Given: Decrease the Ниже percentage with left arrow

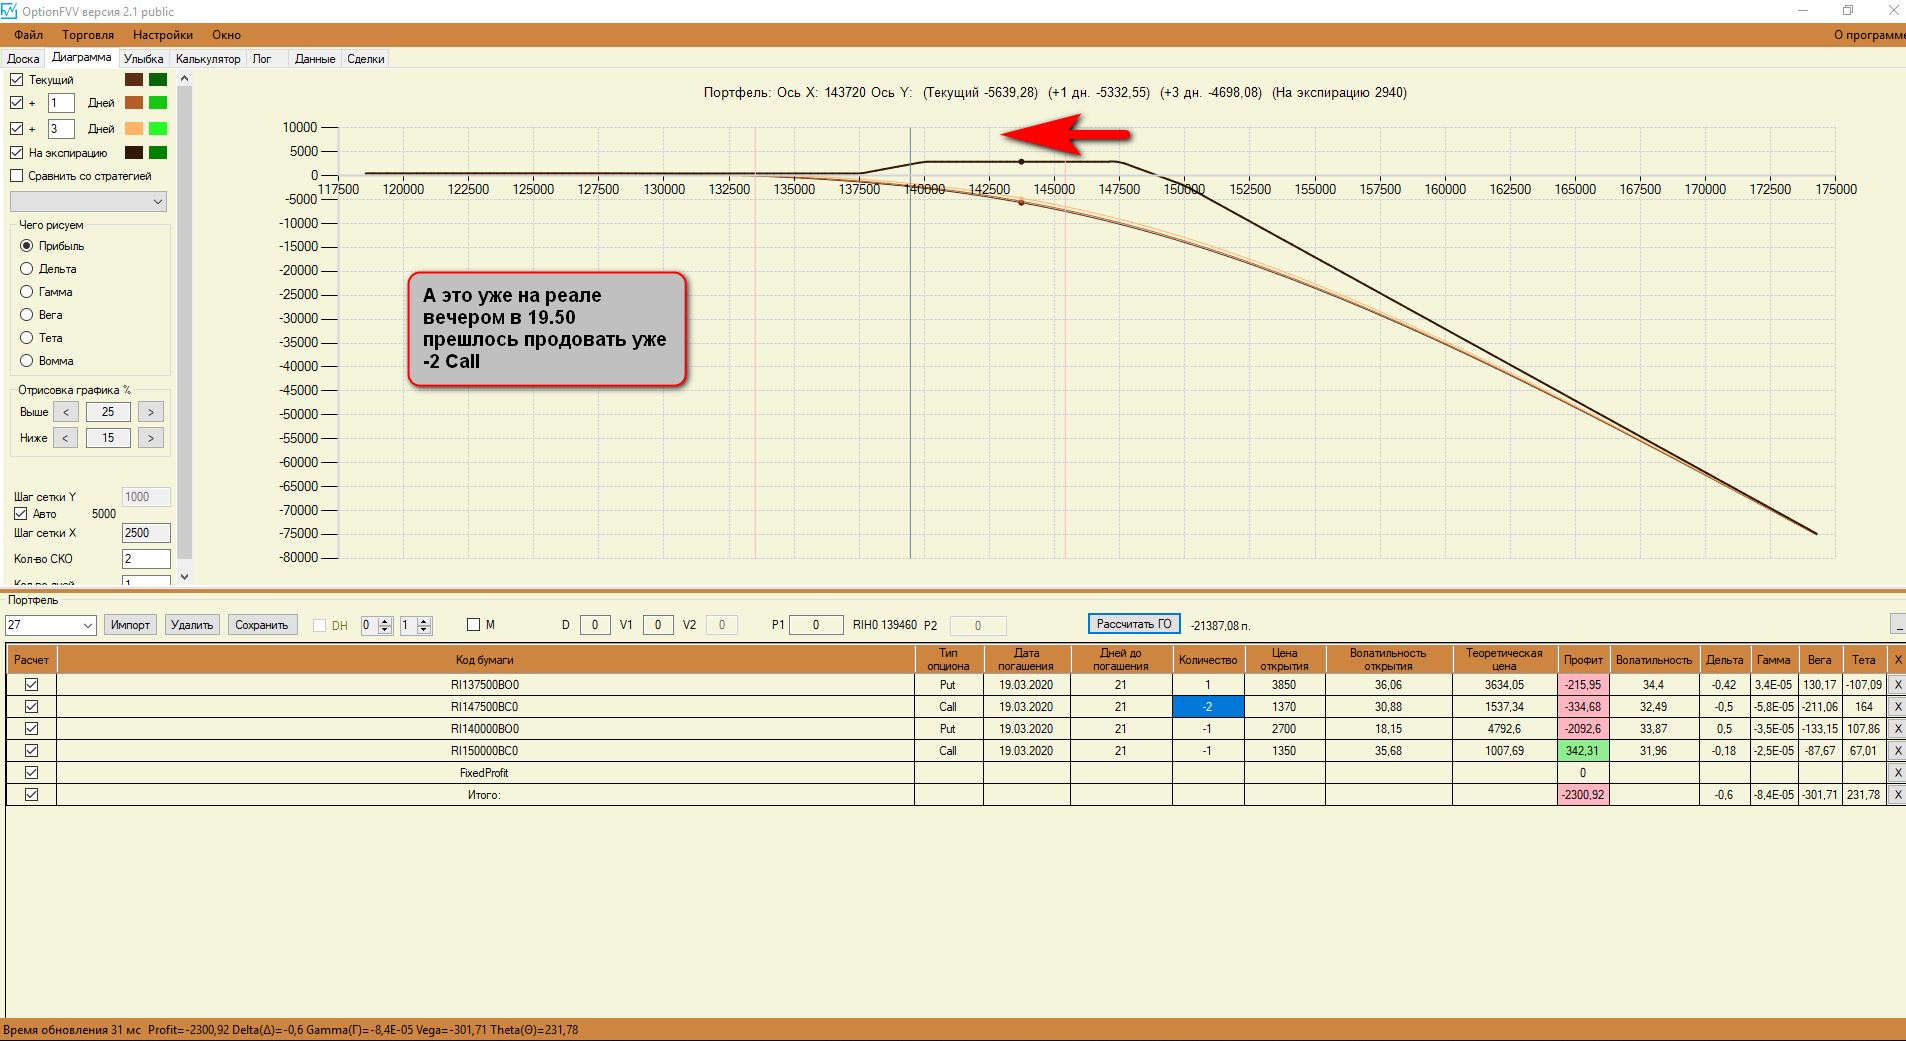Looking at the screenshot, I should pyautogui.click(x=66, y=438).
